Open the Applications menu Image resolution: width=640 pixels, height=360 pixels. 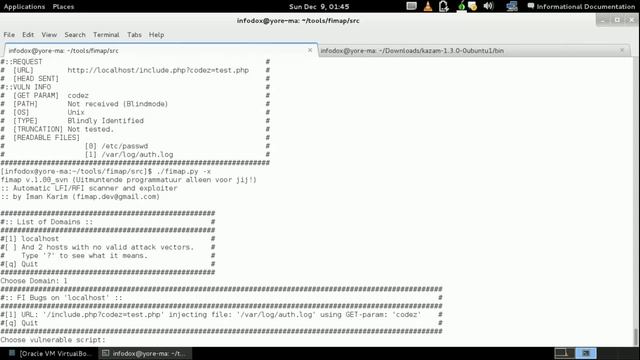(x=24, y=7)
